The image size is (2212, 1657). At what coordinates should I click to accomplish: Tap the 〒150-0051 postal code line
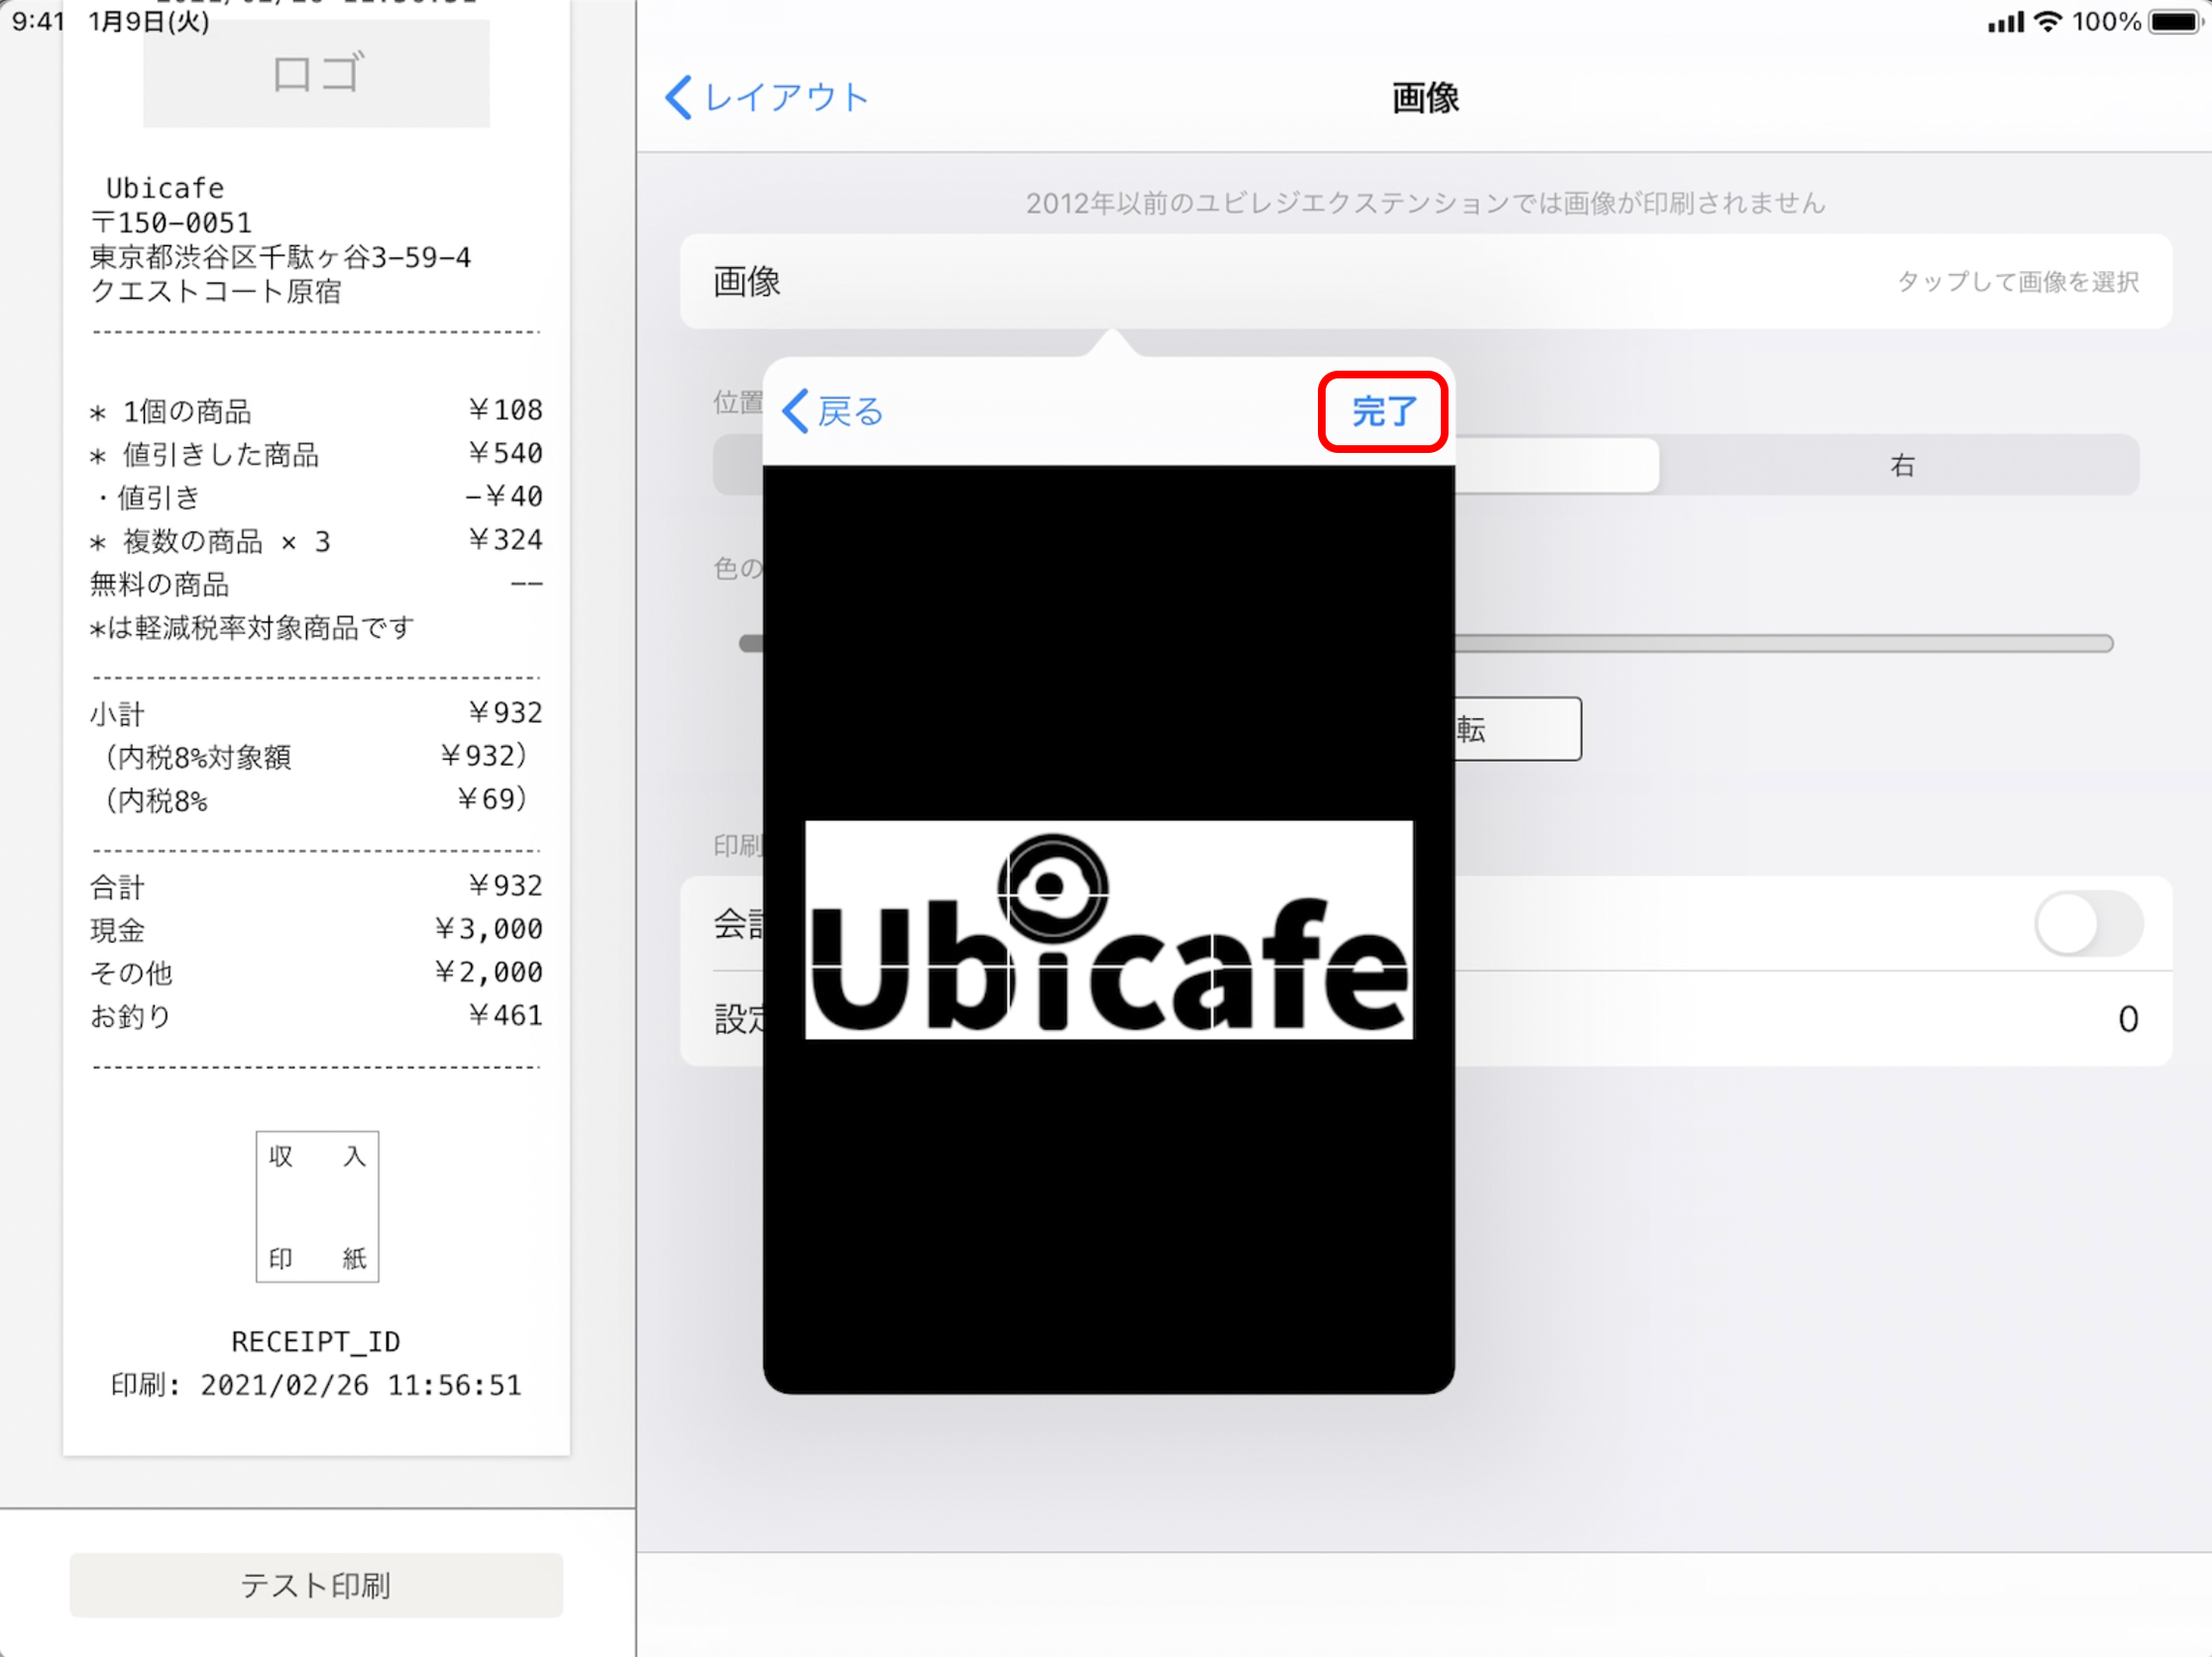click(x=171, y=222)
